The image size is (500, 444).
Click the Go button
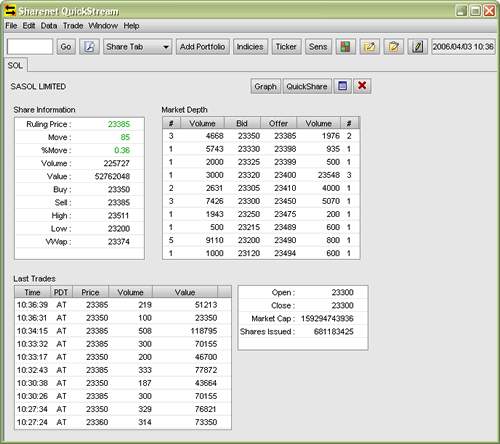point(66,47)
